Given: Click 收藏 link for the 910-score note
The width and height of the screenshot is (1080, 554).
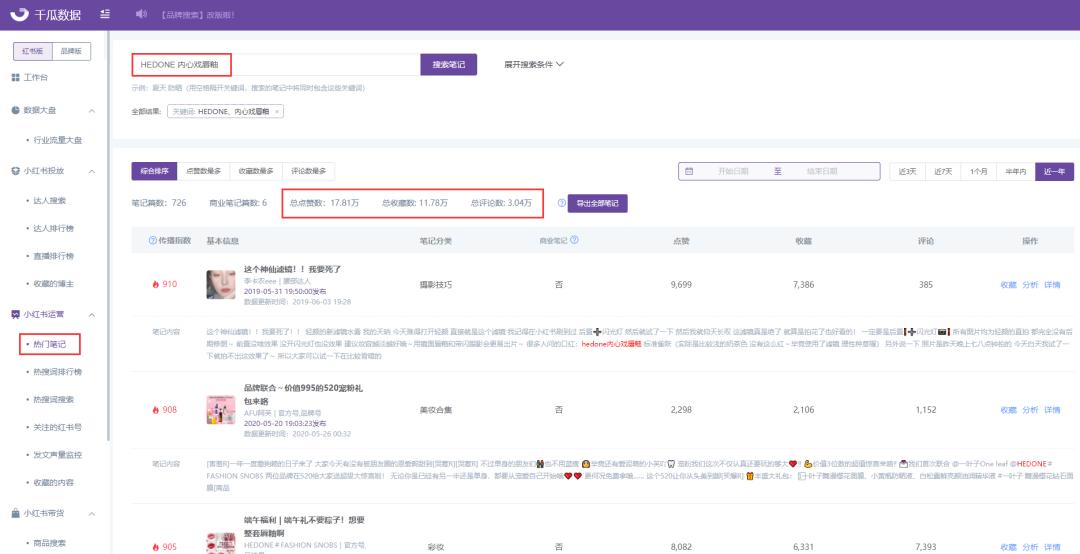Looking at the screenshot, I should click(1008, 285).
